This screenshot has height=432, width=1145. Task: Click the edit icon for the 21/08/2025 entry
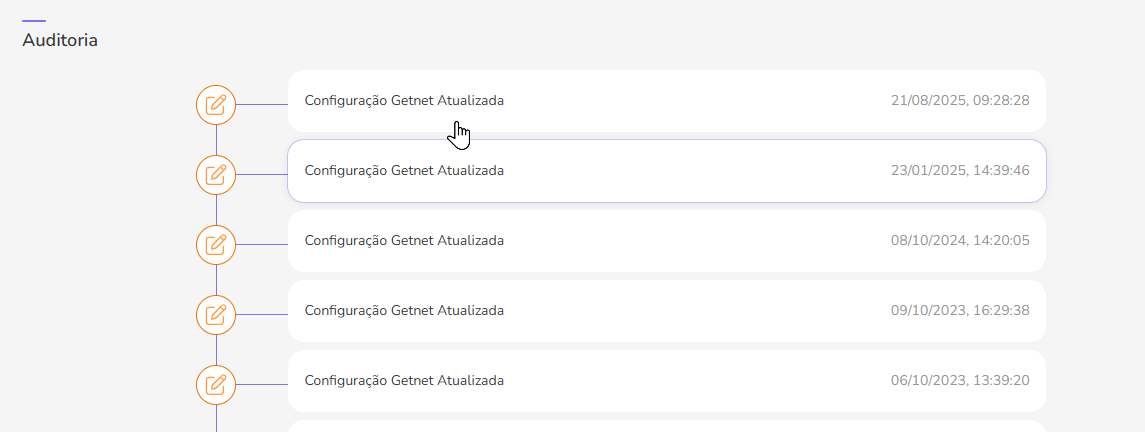[216, 104]
